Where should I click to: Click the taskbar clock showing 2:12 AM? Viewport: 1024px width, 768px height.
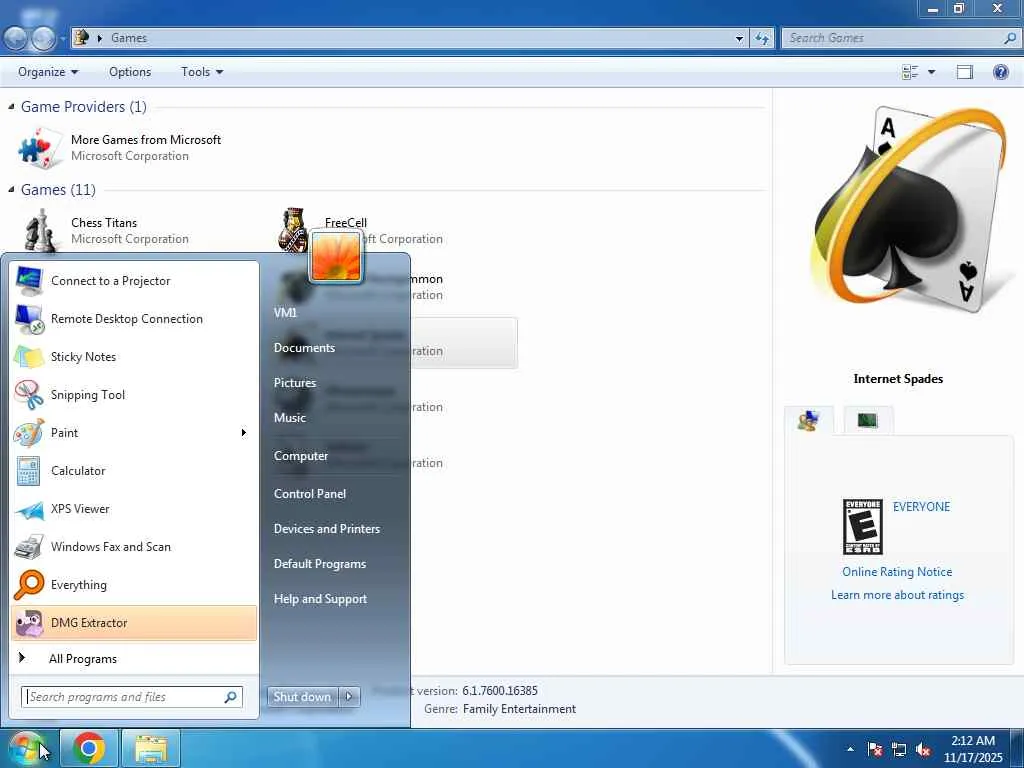pyautogui.click(x=973, y=749)
